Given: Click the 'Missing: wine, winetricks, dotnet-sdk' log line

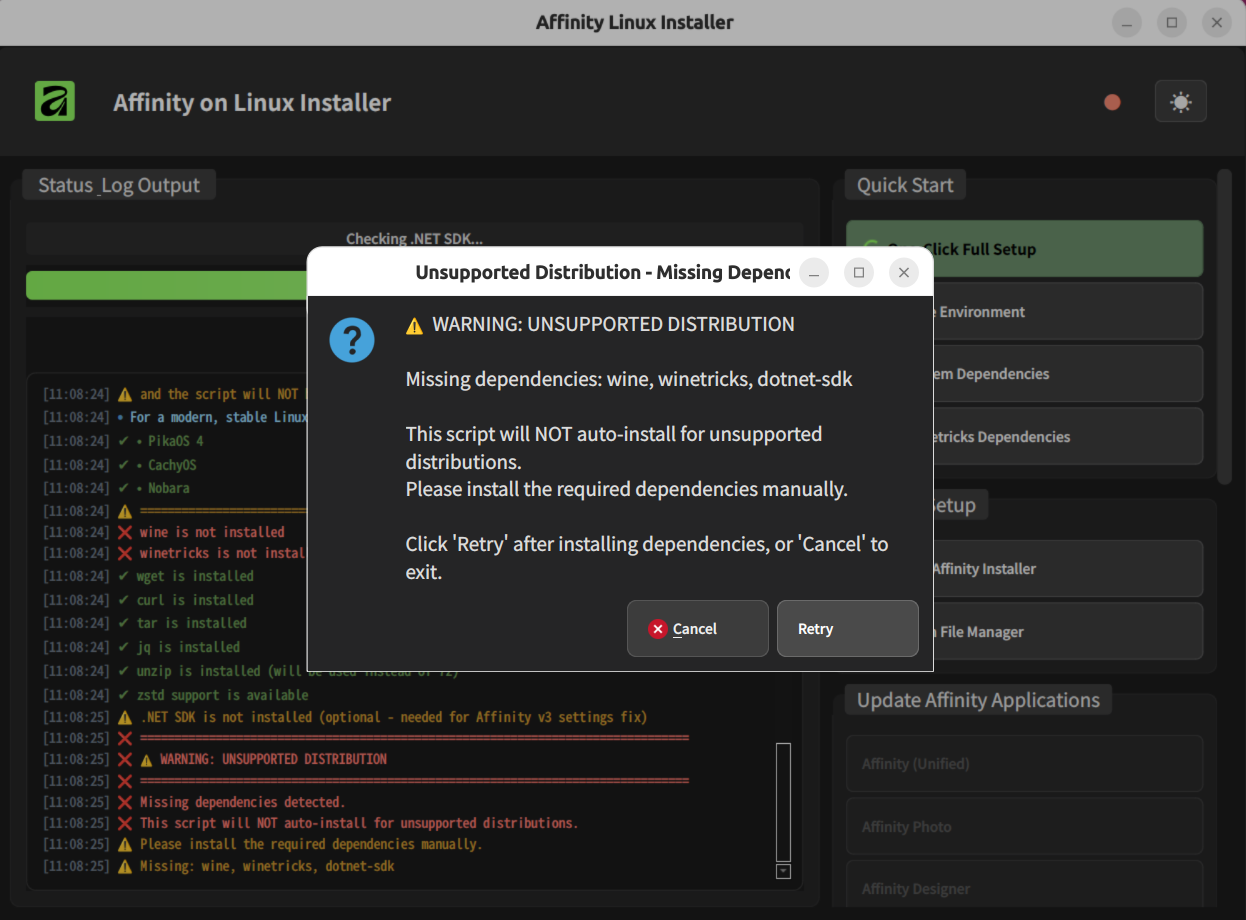Looking at the screenshot, I should (267, 866).
